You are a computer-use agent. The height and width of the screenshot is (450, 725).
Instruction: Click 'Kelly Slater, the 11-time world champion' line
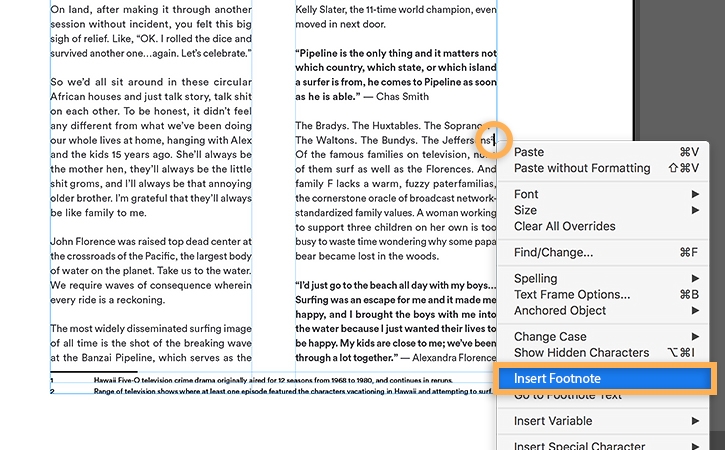pyautogui.click(x=396, y=10)
